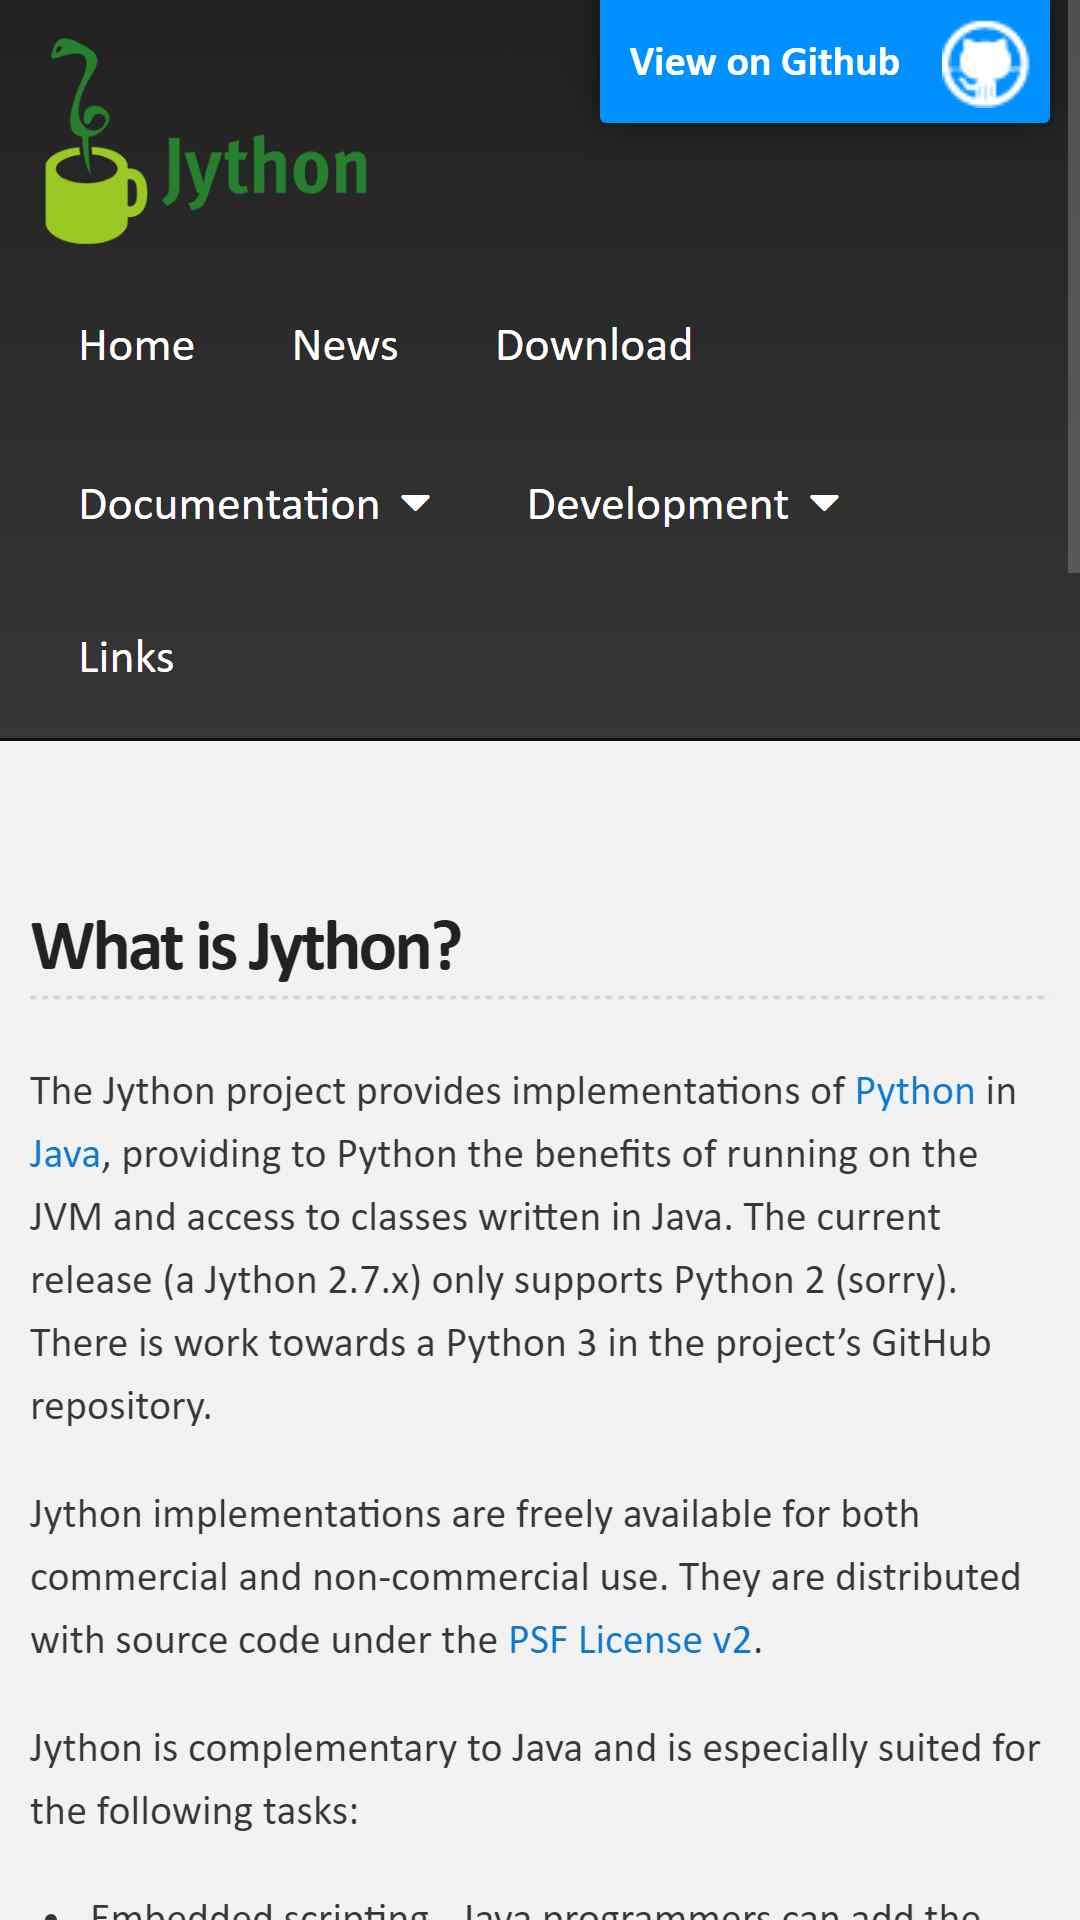This screenshot has height=1920, width=1080.
Task: Click the 'What is Jython?' heading
Action: point(246,946)
